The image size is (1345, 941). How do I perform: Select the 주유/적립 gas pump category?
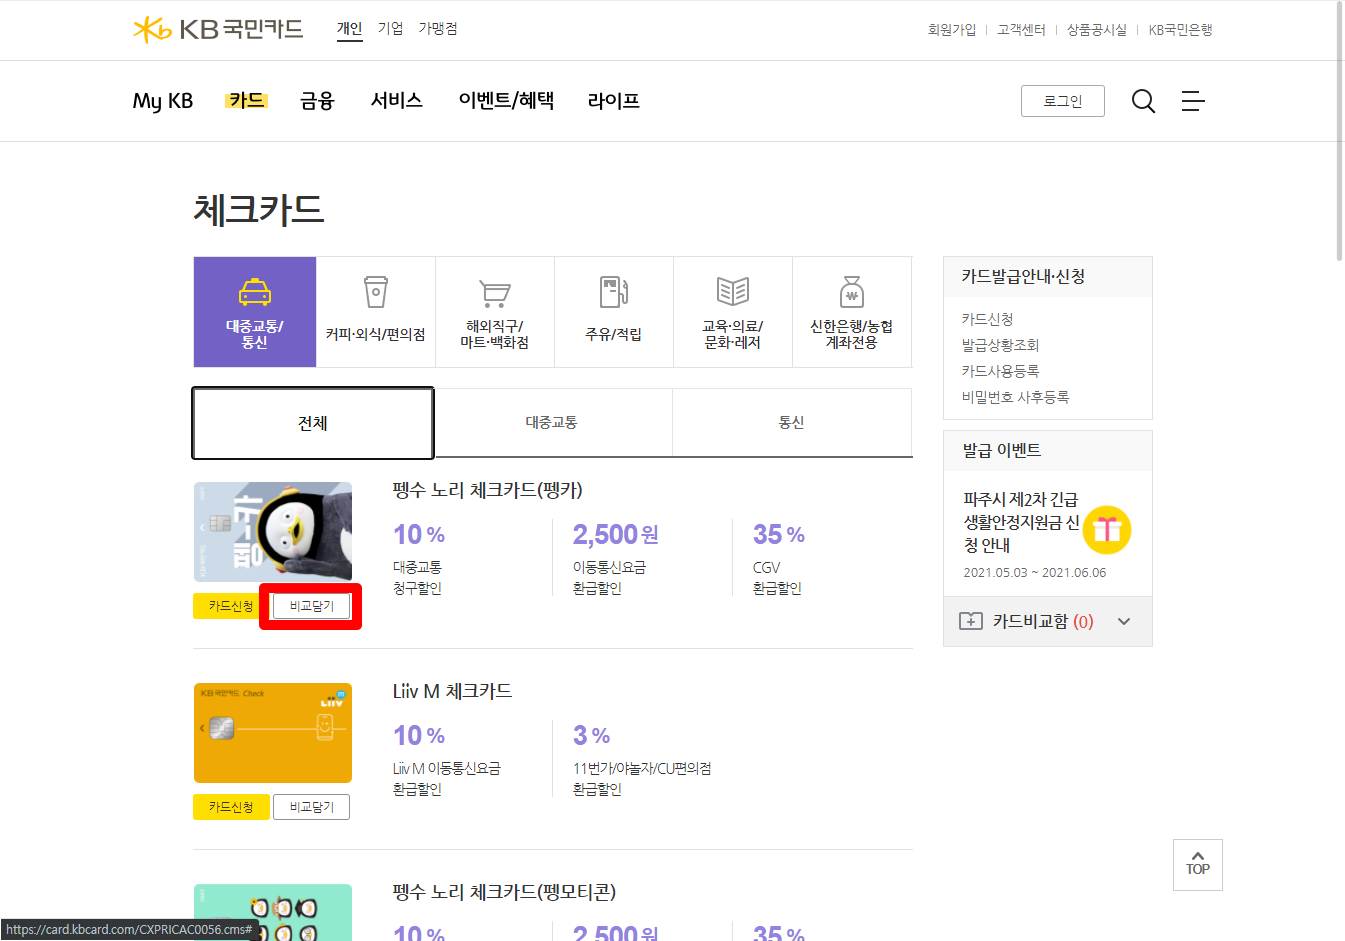pyautogui.click(x=614, y=312)
